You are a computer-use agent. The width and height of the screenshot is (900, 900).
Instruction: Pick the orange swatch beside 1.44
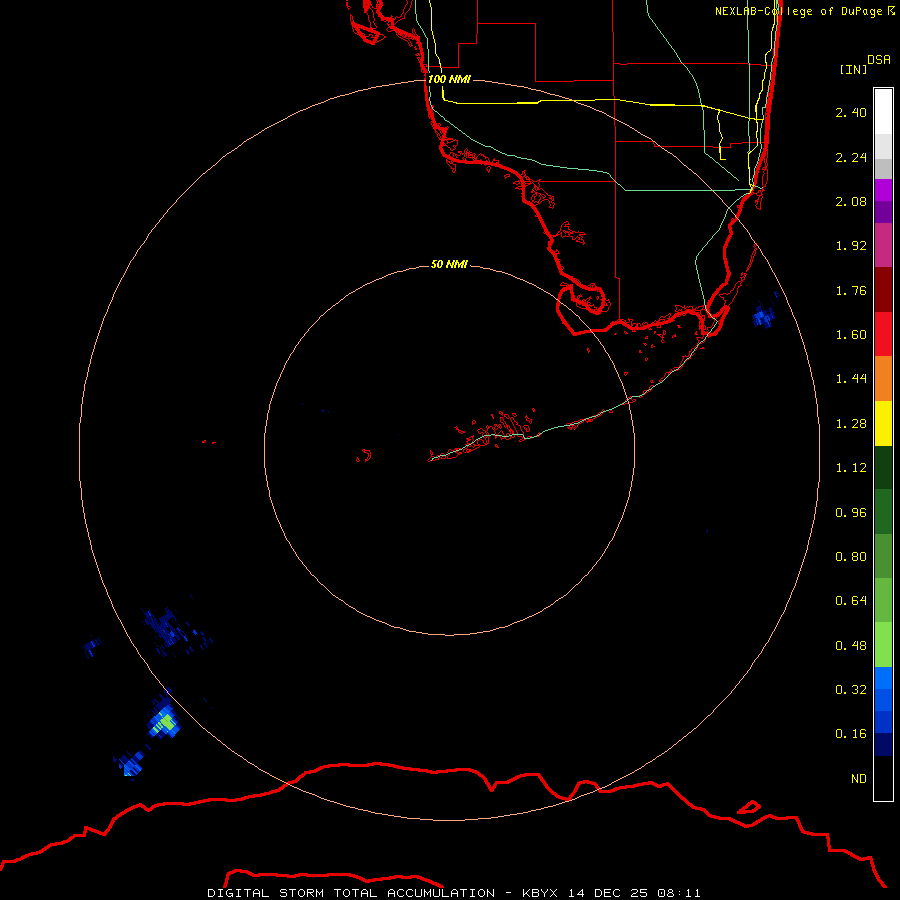[883, 379]
